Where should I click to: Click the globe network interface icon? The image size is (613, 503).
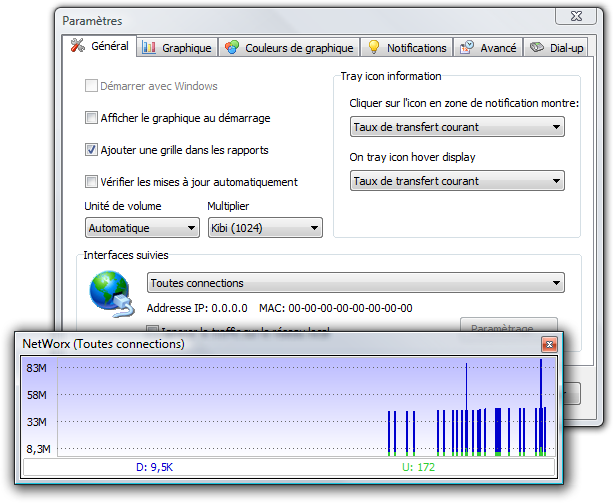(111, 294)
